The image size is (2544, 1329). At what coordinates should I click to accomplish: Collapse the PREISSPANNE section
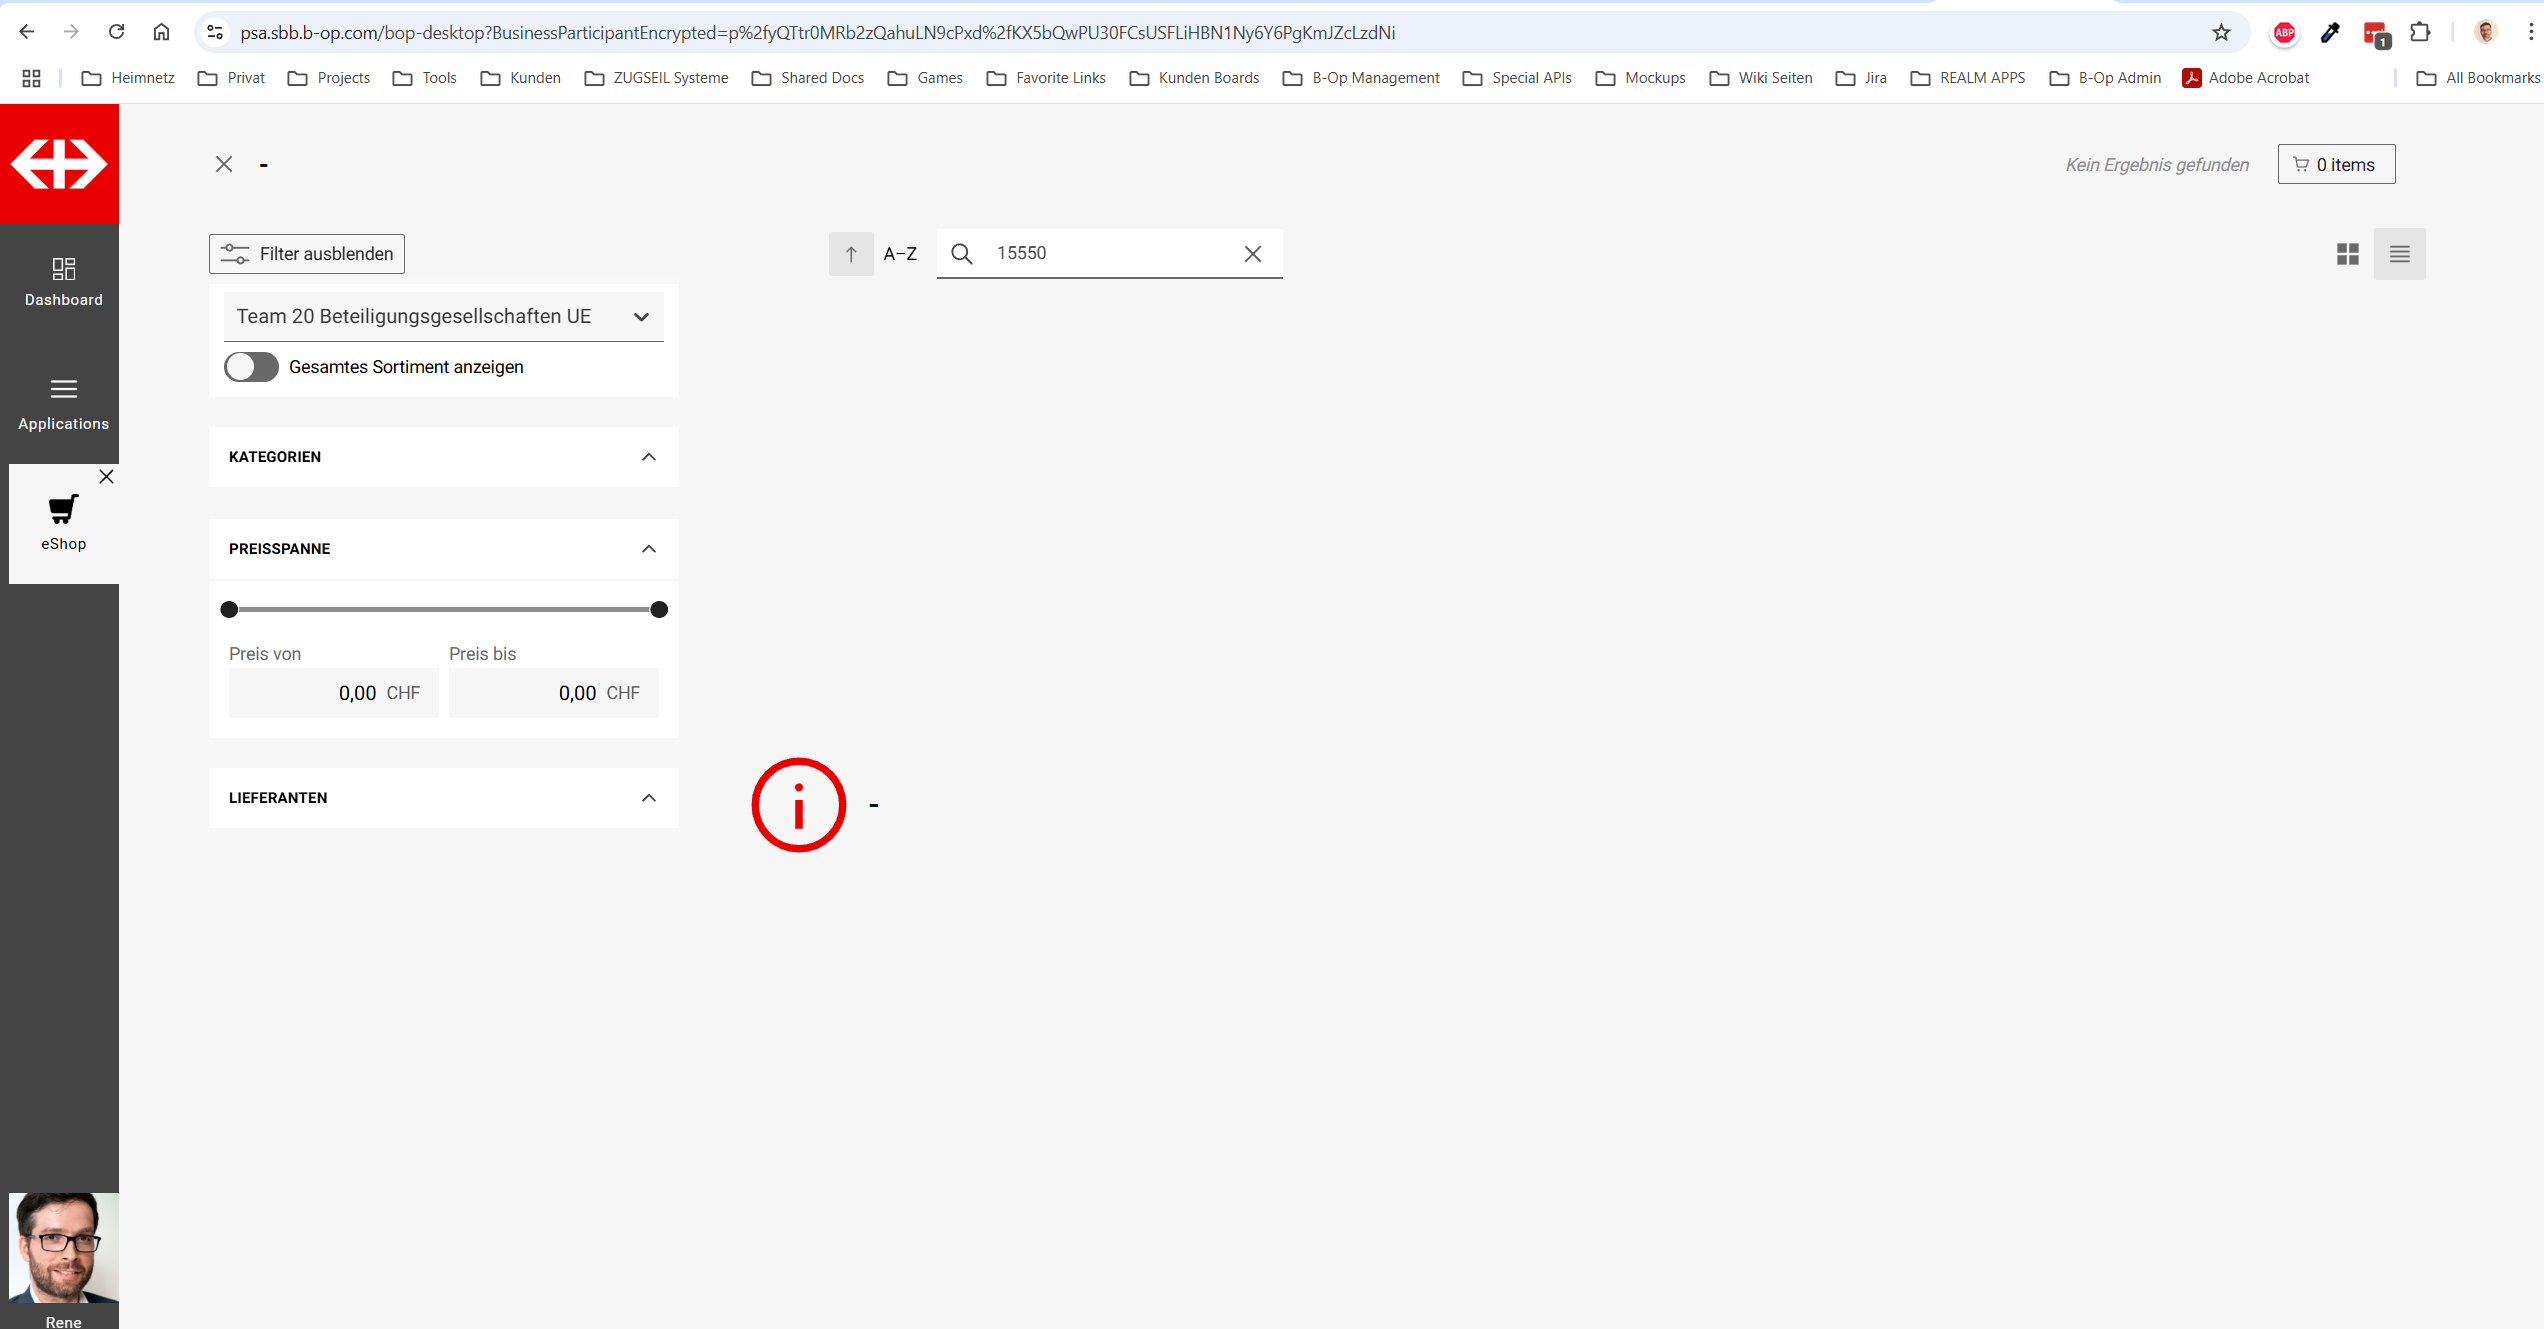click(648, 549)
